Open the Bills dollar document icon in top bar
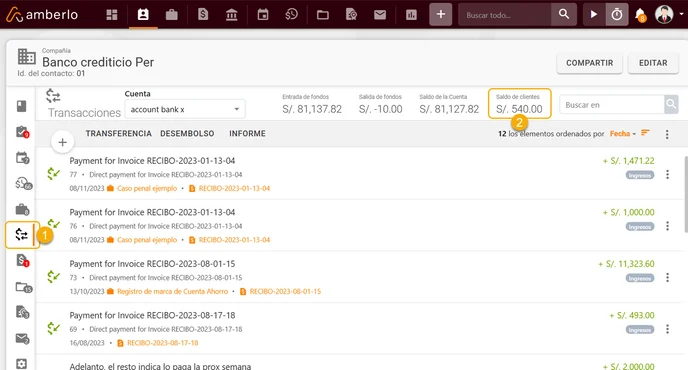The width and height of the screenshot is (688, 370). [203, 15]
